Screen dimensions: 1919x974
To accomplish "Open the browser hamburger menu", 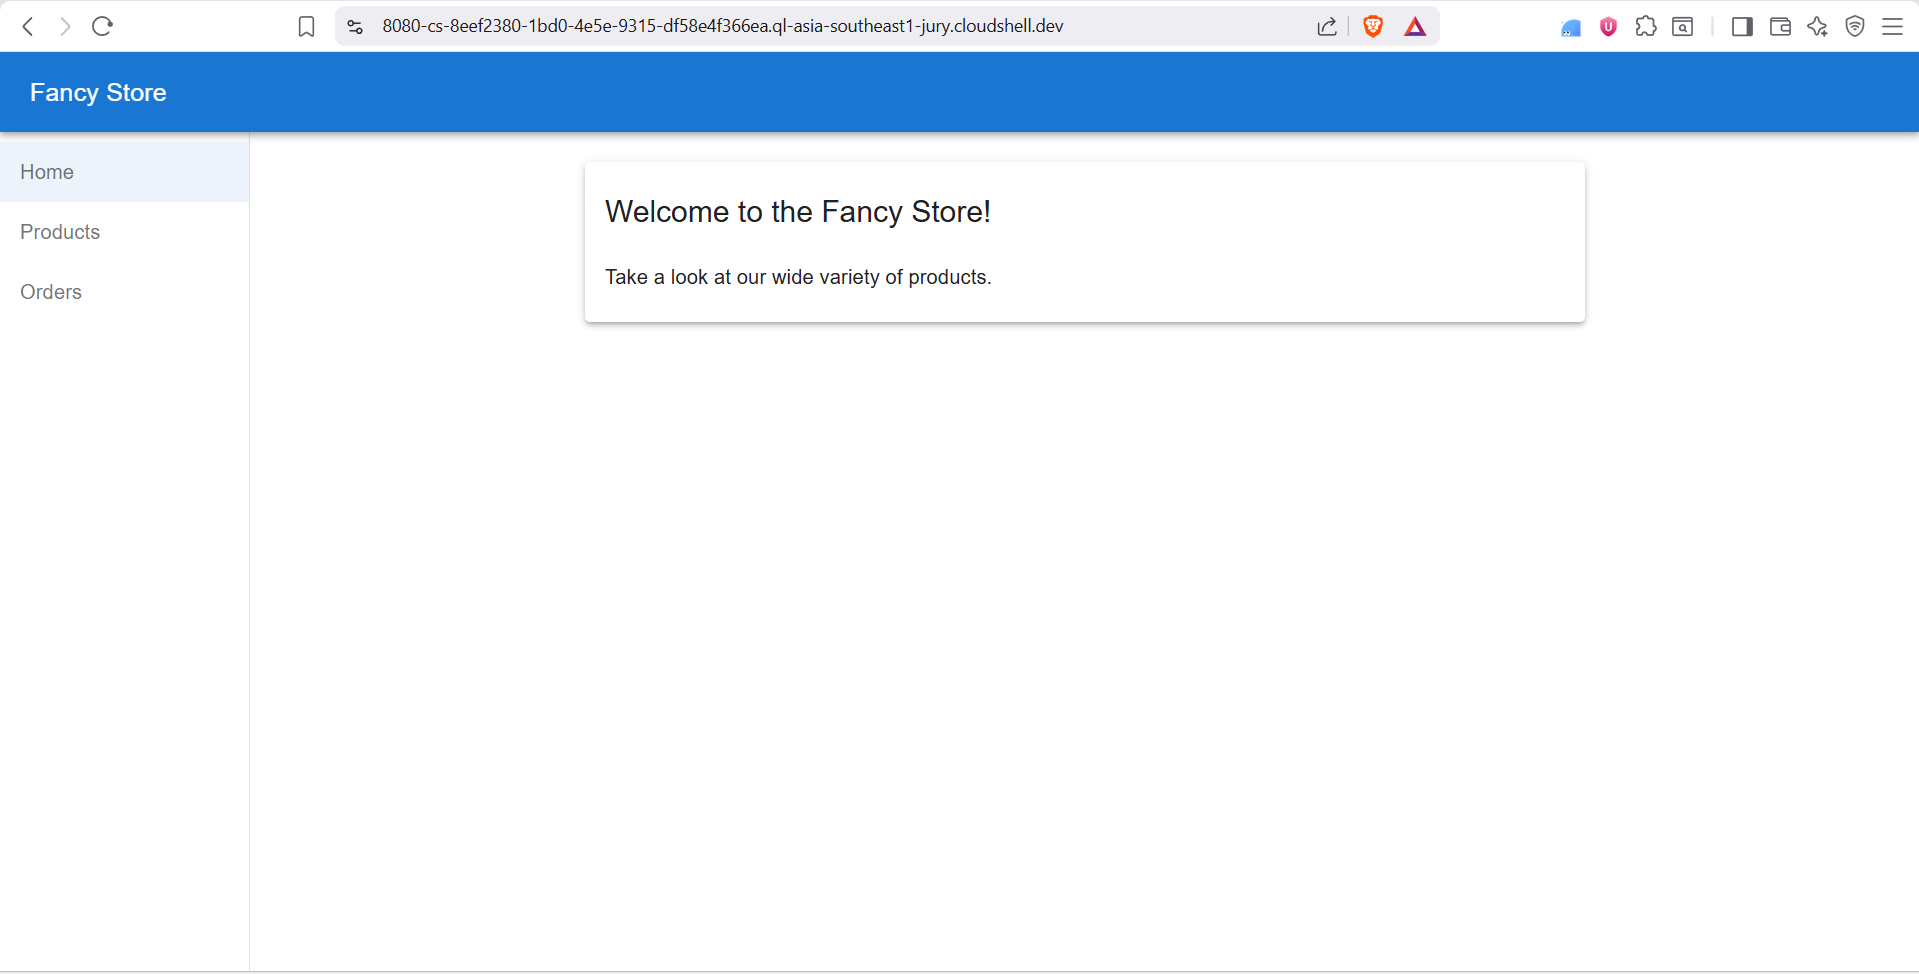I will coord(1893,27).
